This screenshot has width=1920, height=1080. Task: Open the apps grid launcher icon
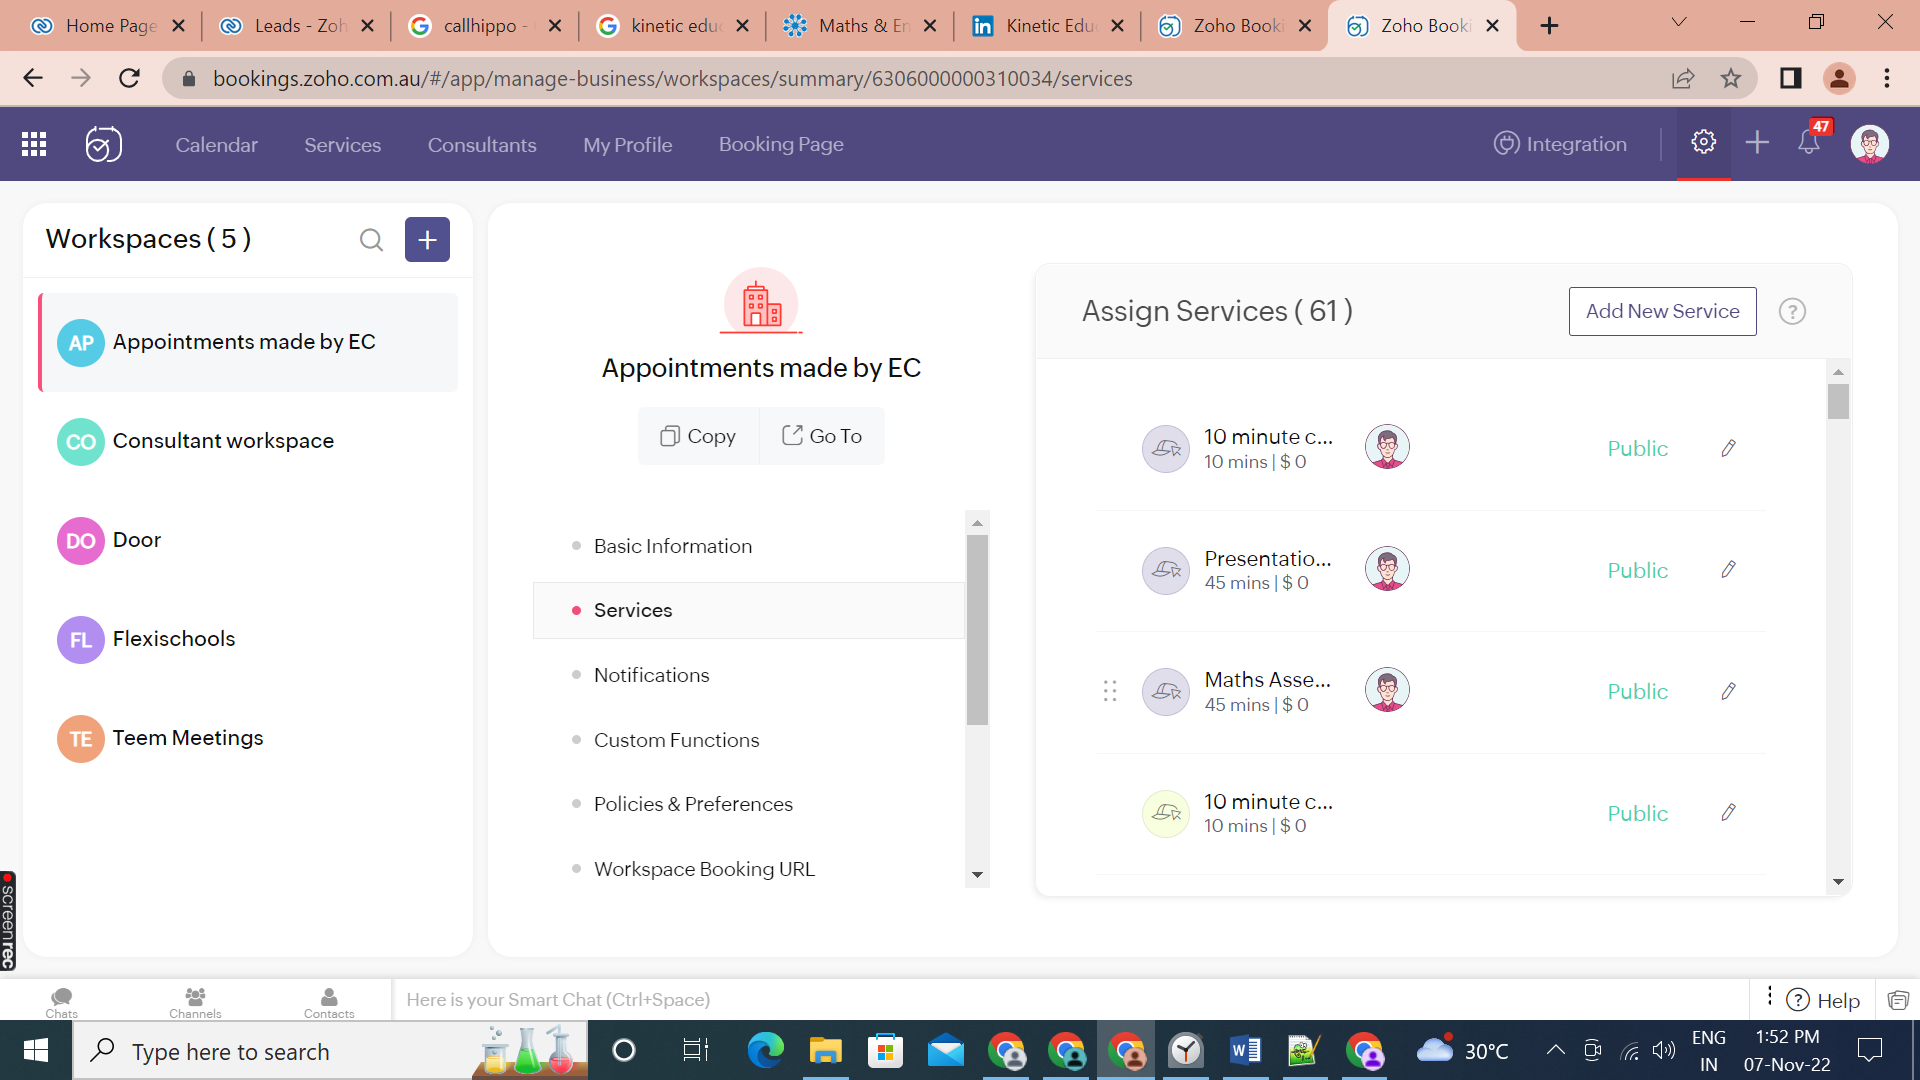pyautogui.click(x=34, y=144)
